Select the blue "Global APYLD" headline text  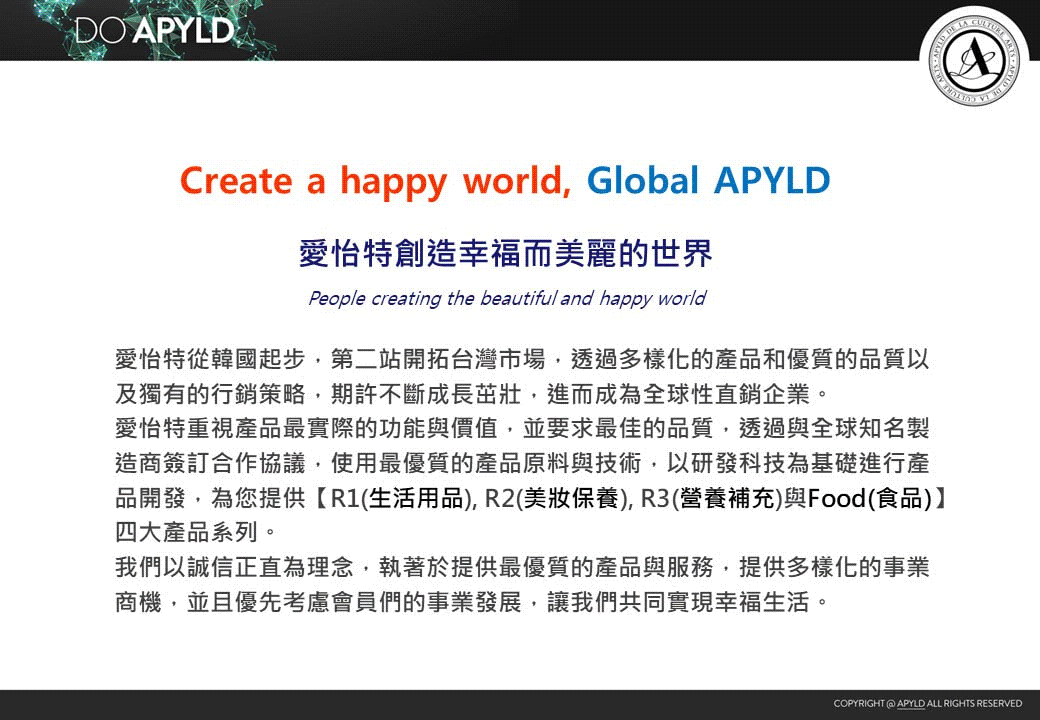(x=708, y=180)
